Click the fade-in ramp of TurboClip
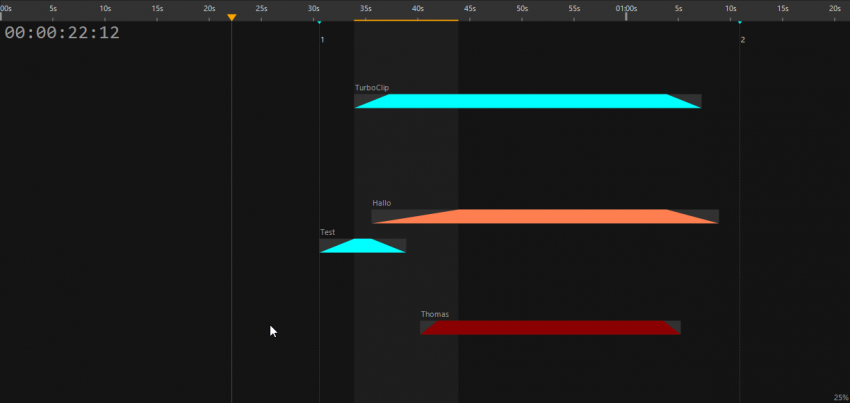Image resolution: width=850 pixels, height=403 pixels. (x=374, y=101)
